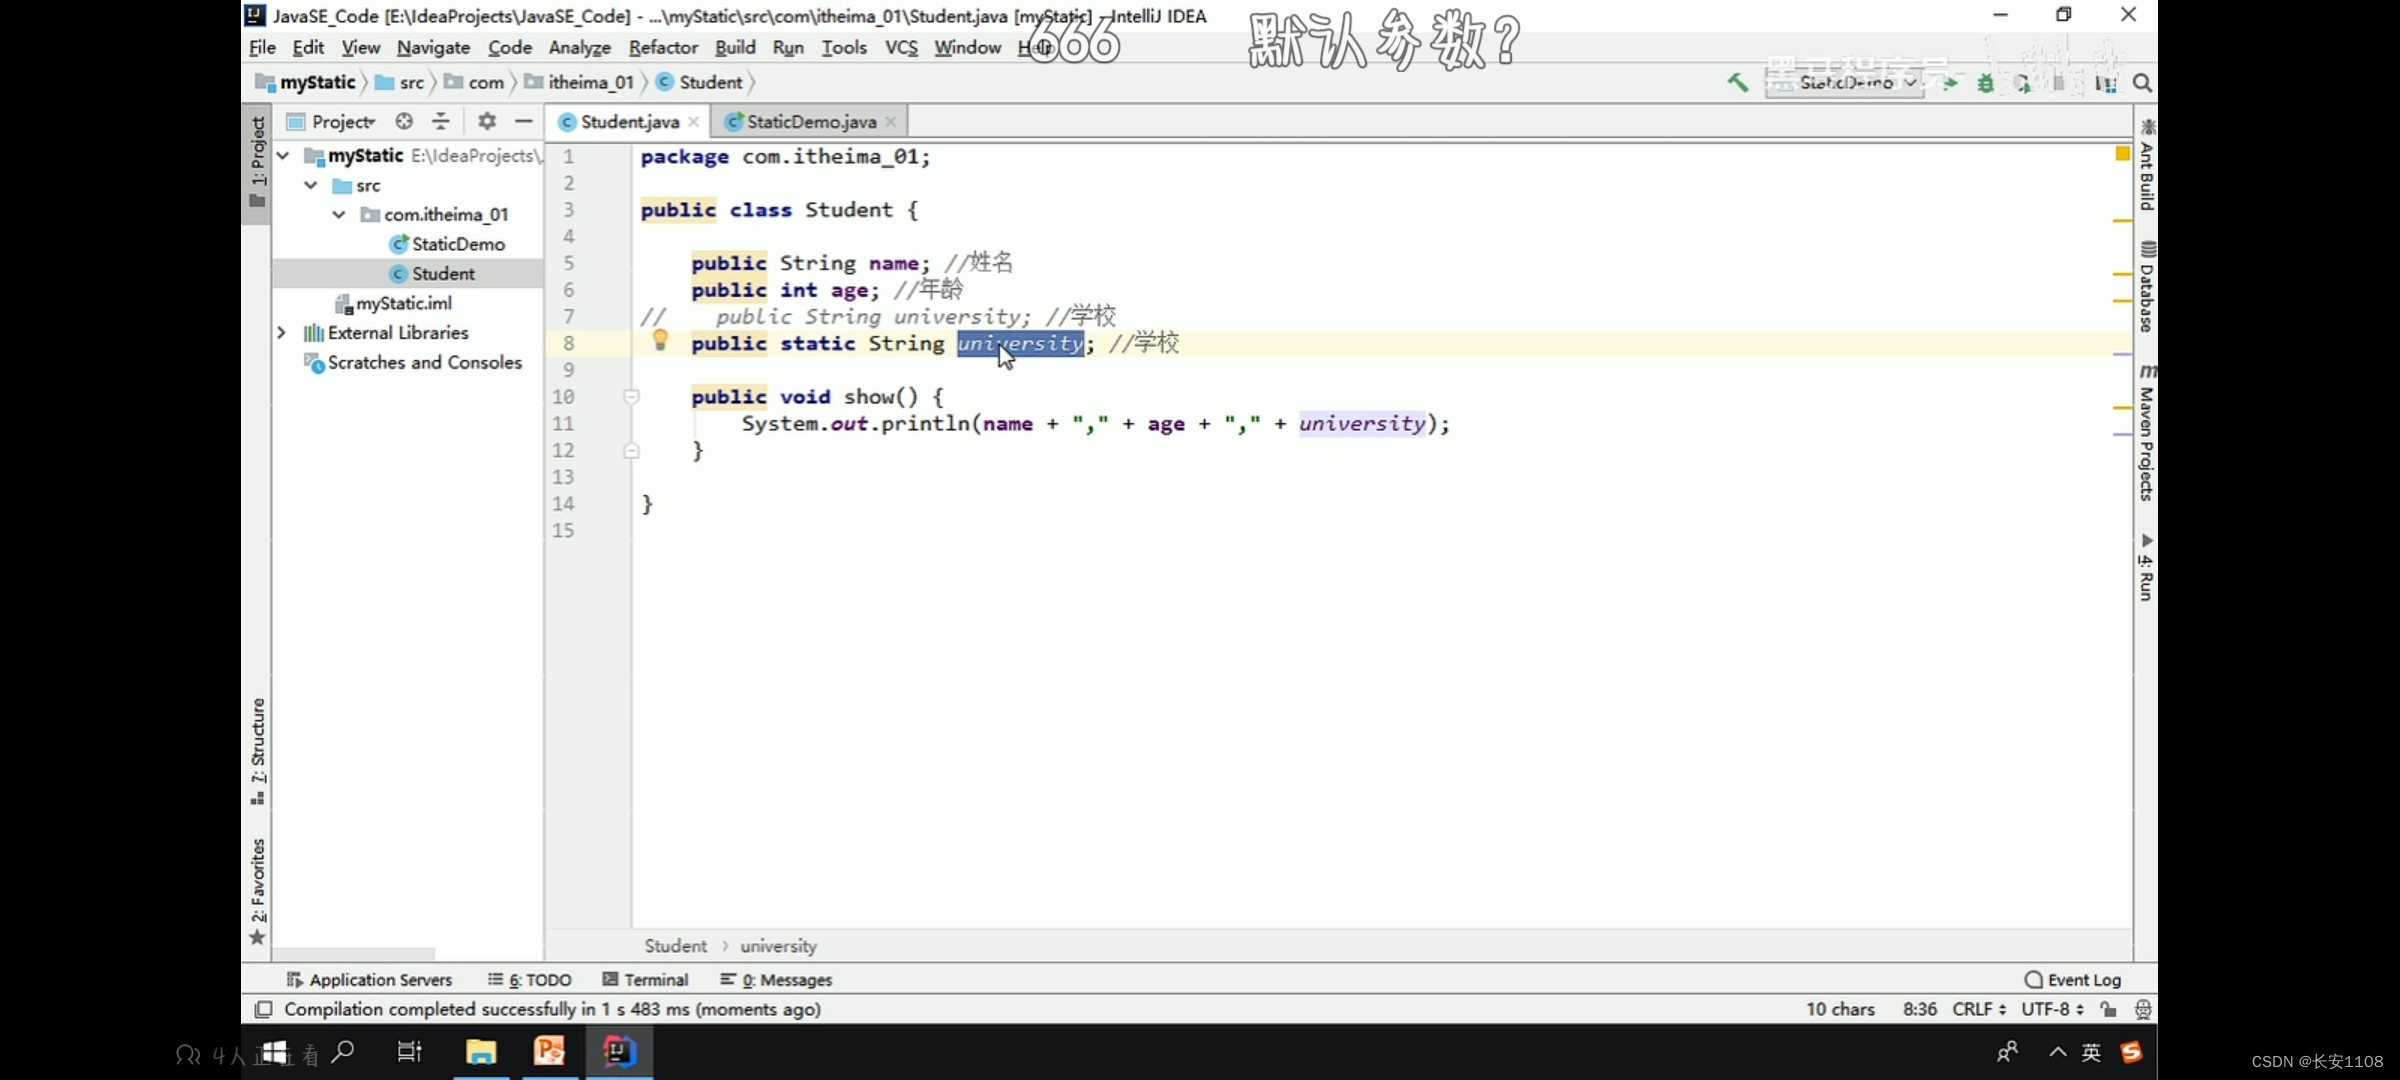This screenshot has height=1080, width=2400.
Task: Collapse the src folder node
Action: tap(311, 186)
